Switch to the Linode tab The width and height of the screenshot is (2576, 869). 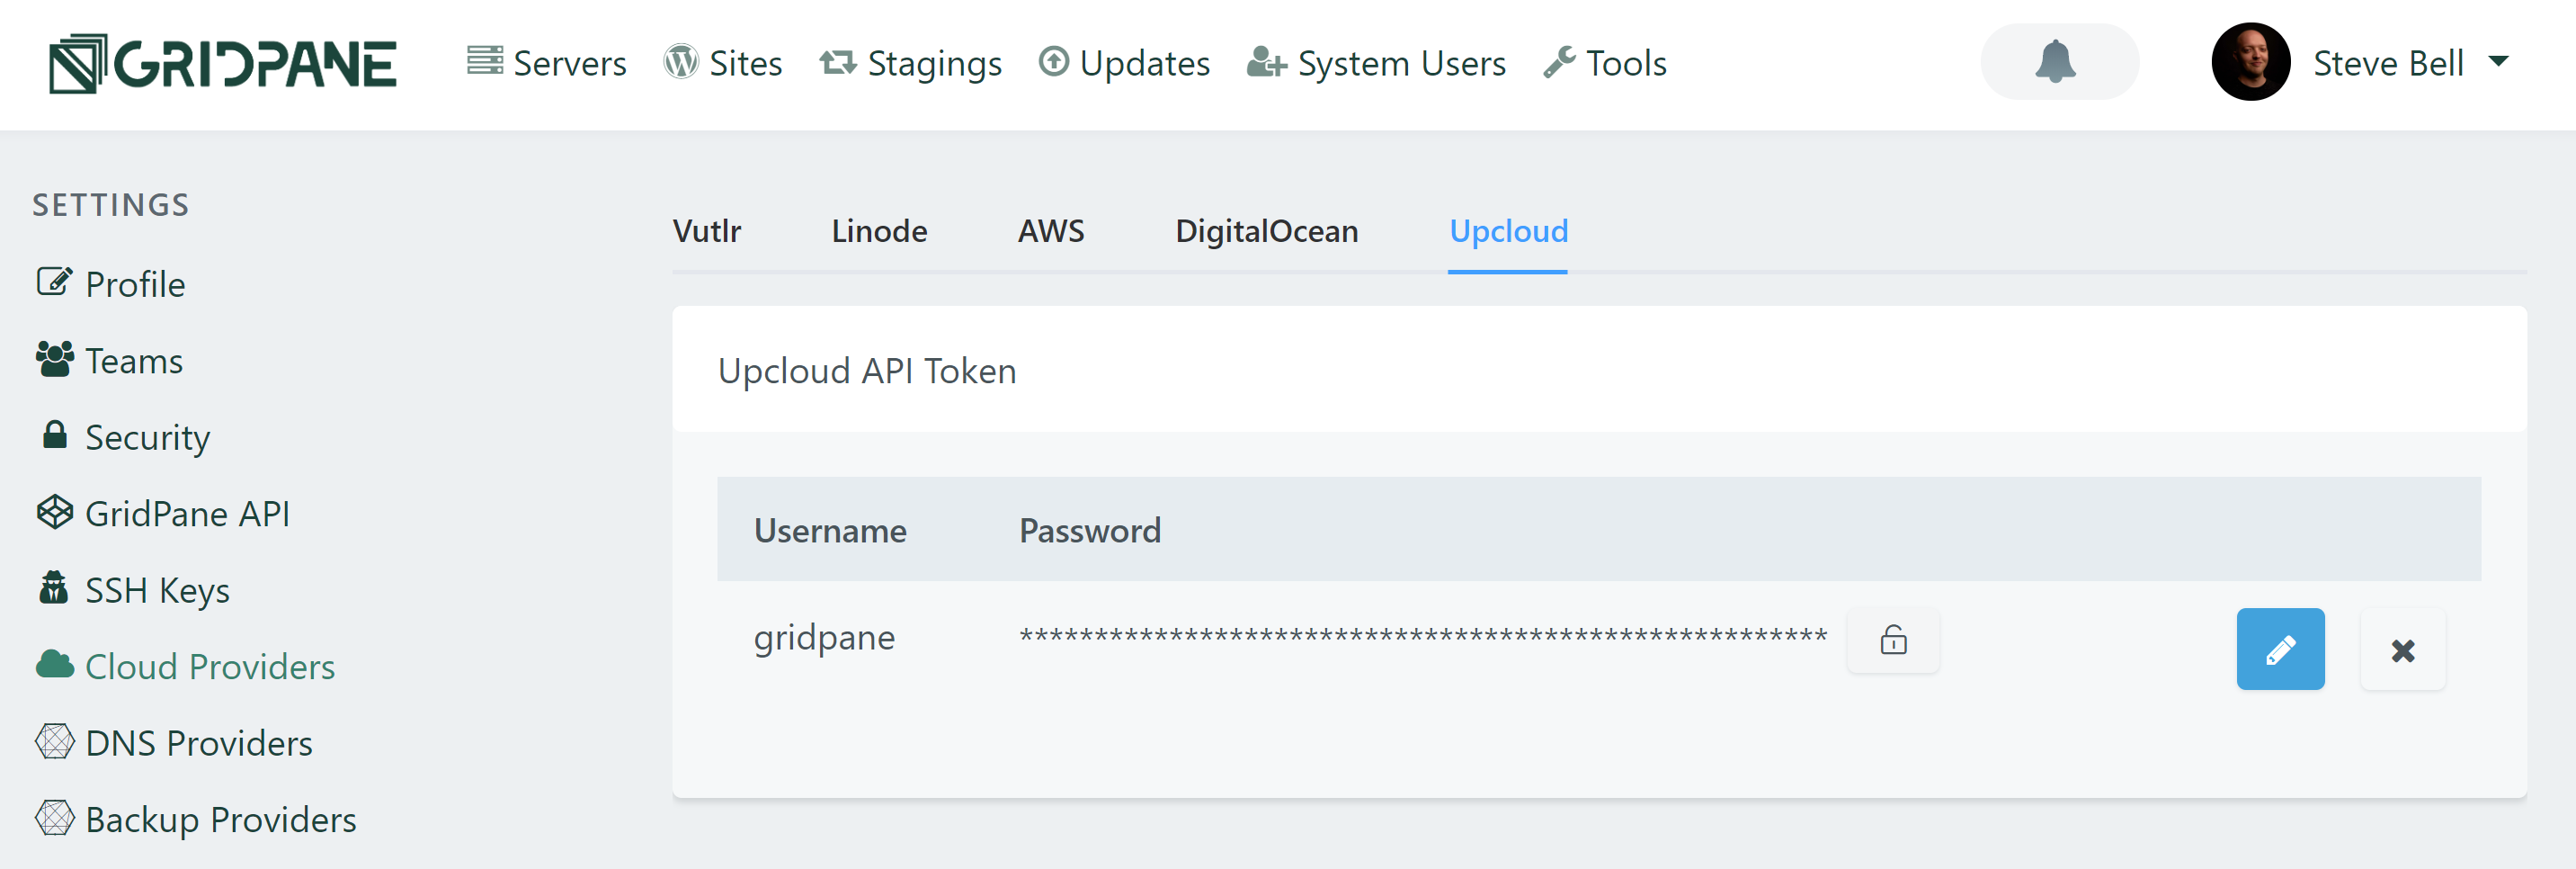point(880,231)
